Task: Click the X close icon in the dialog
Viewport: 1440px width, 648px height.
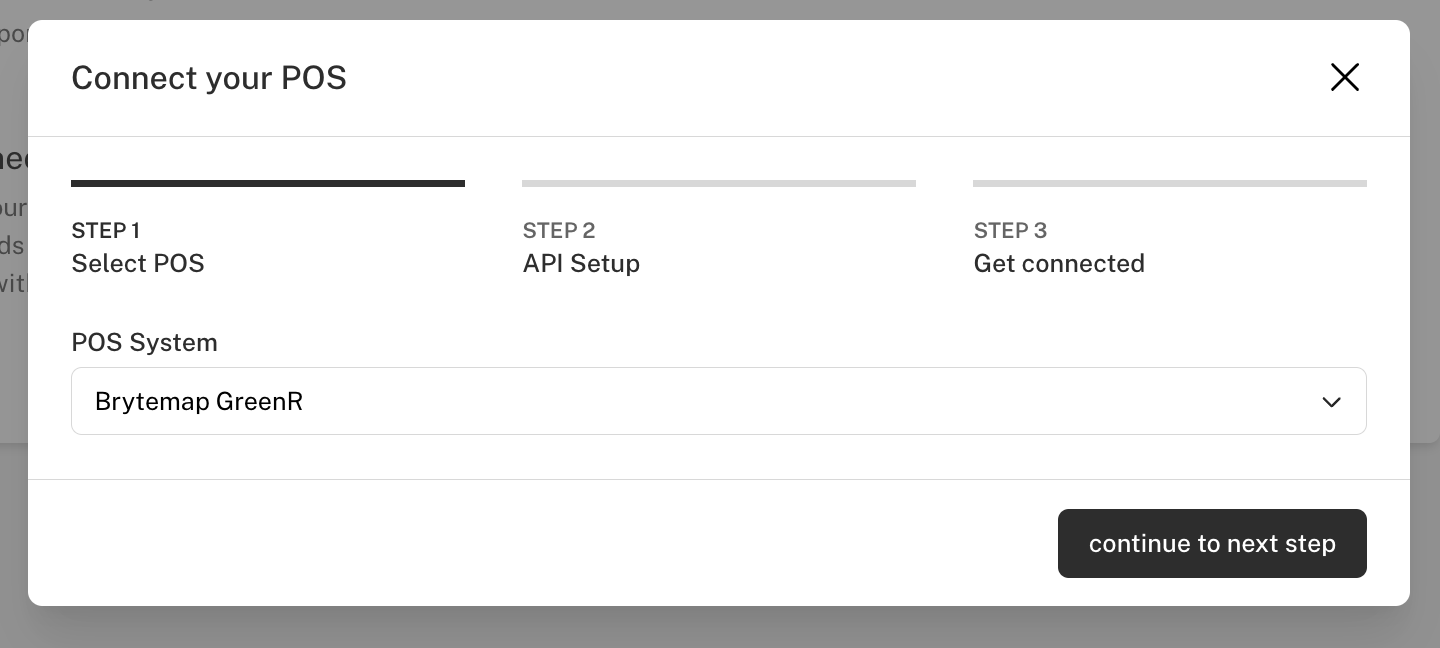Action: [1344, 77]
